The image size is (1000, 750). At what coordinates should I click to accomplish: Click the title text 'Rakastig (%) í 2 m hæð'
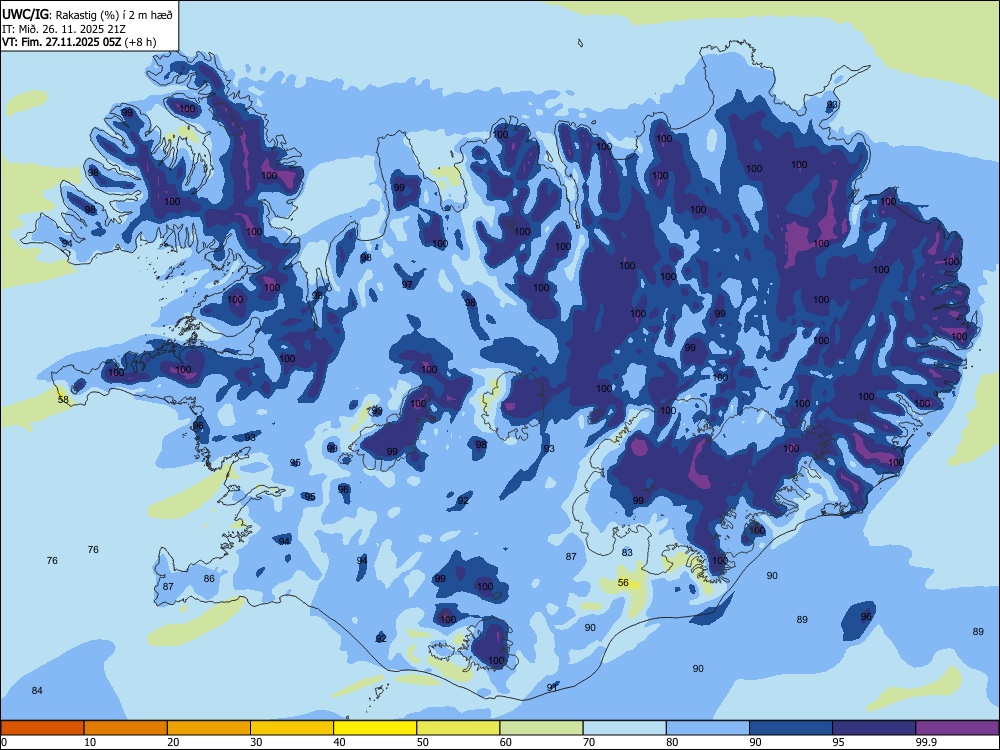(114, 15)
